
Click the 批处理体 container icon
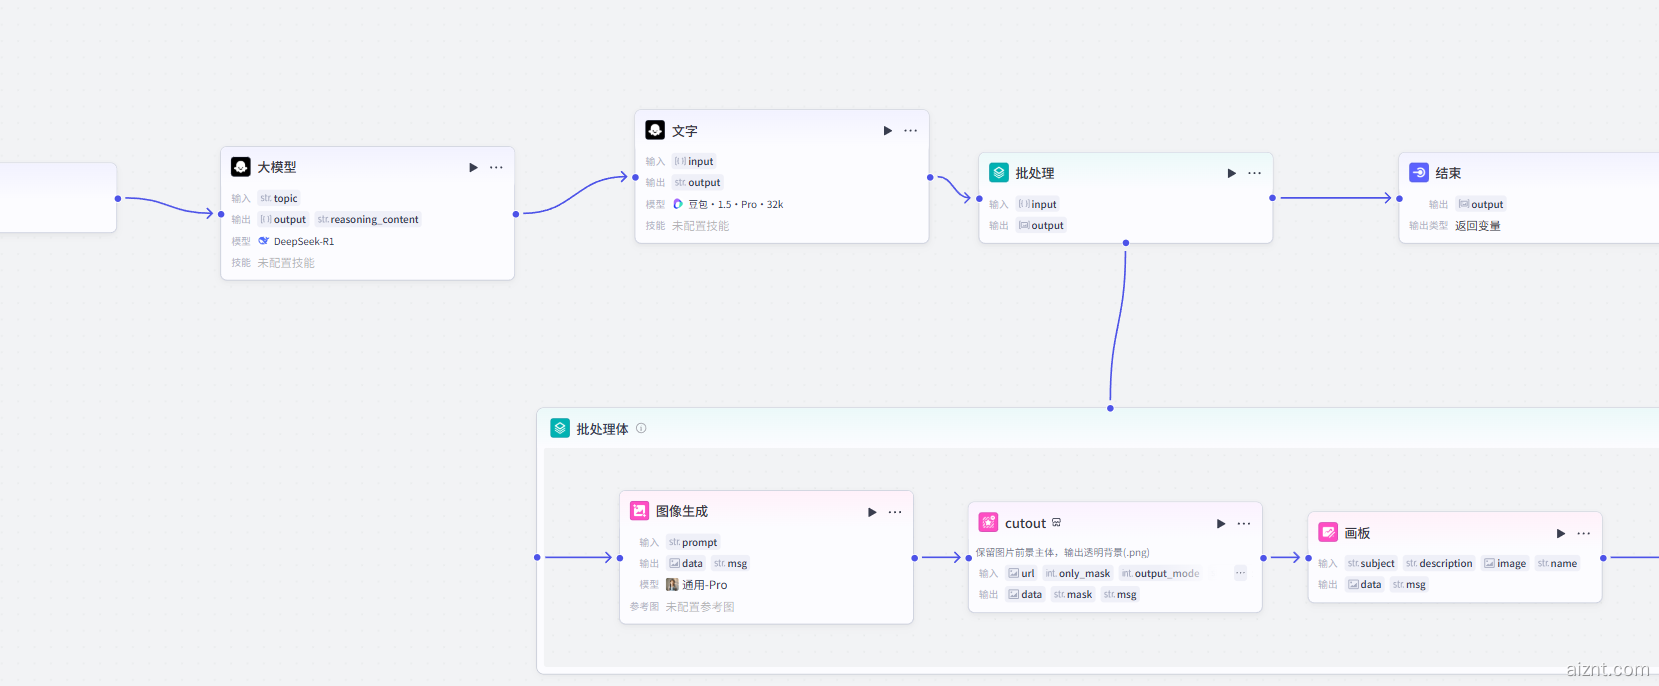click(560, 428)
